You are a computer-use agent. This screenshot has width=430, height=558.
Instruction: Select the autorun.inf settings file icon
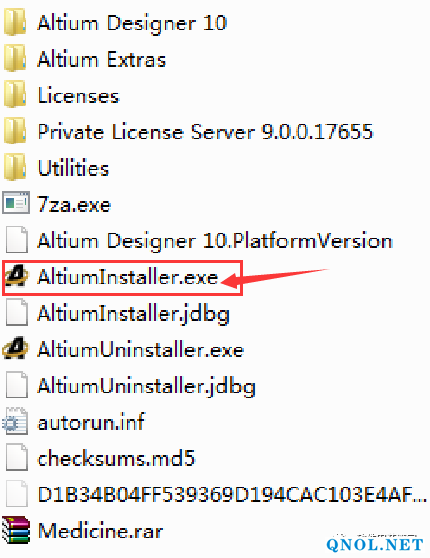point(16,422)
